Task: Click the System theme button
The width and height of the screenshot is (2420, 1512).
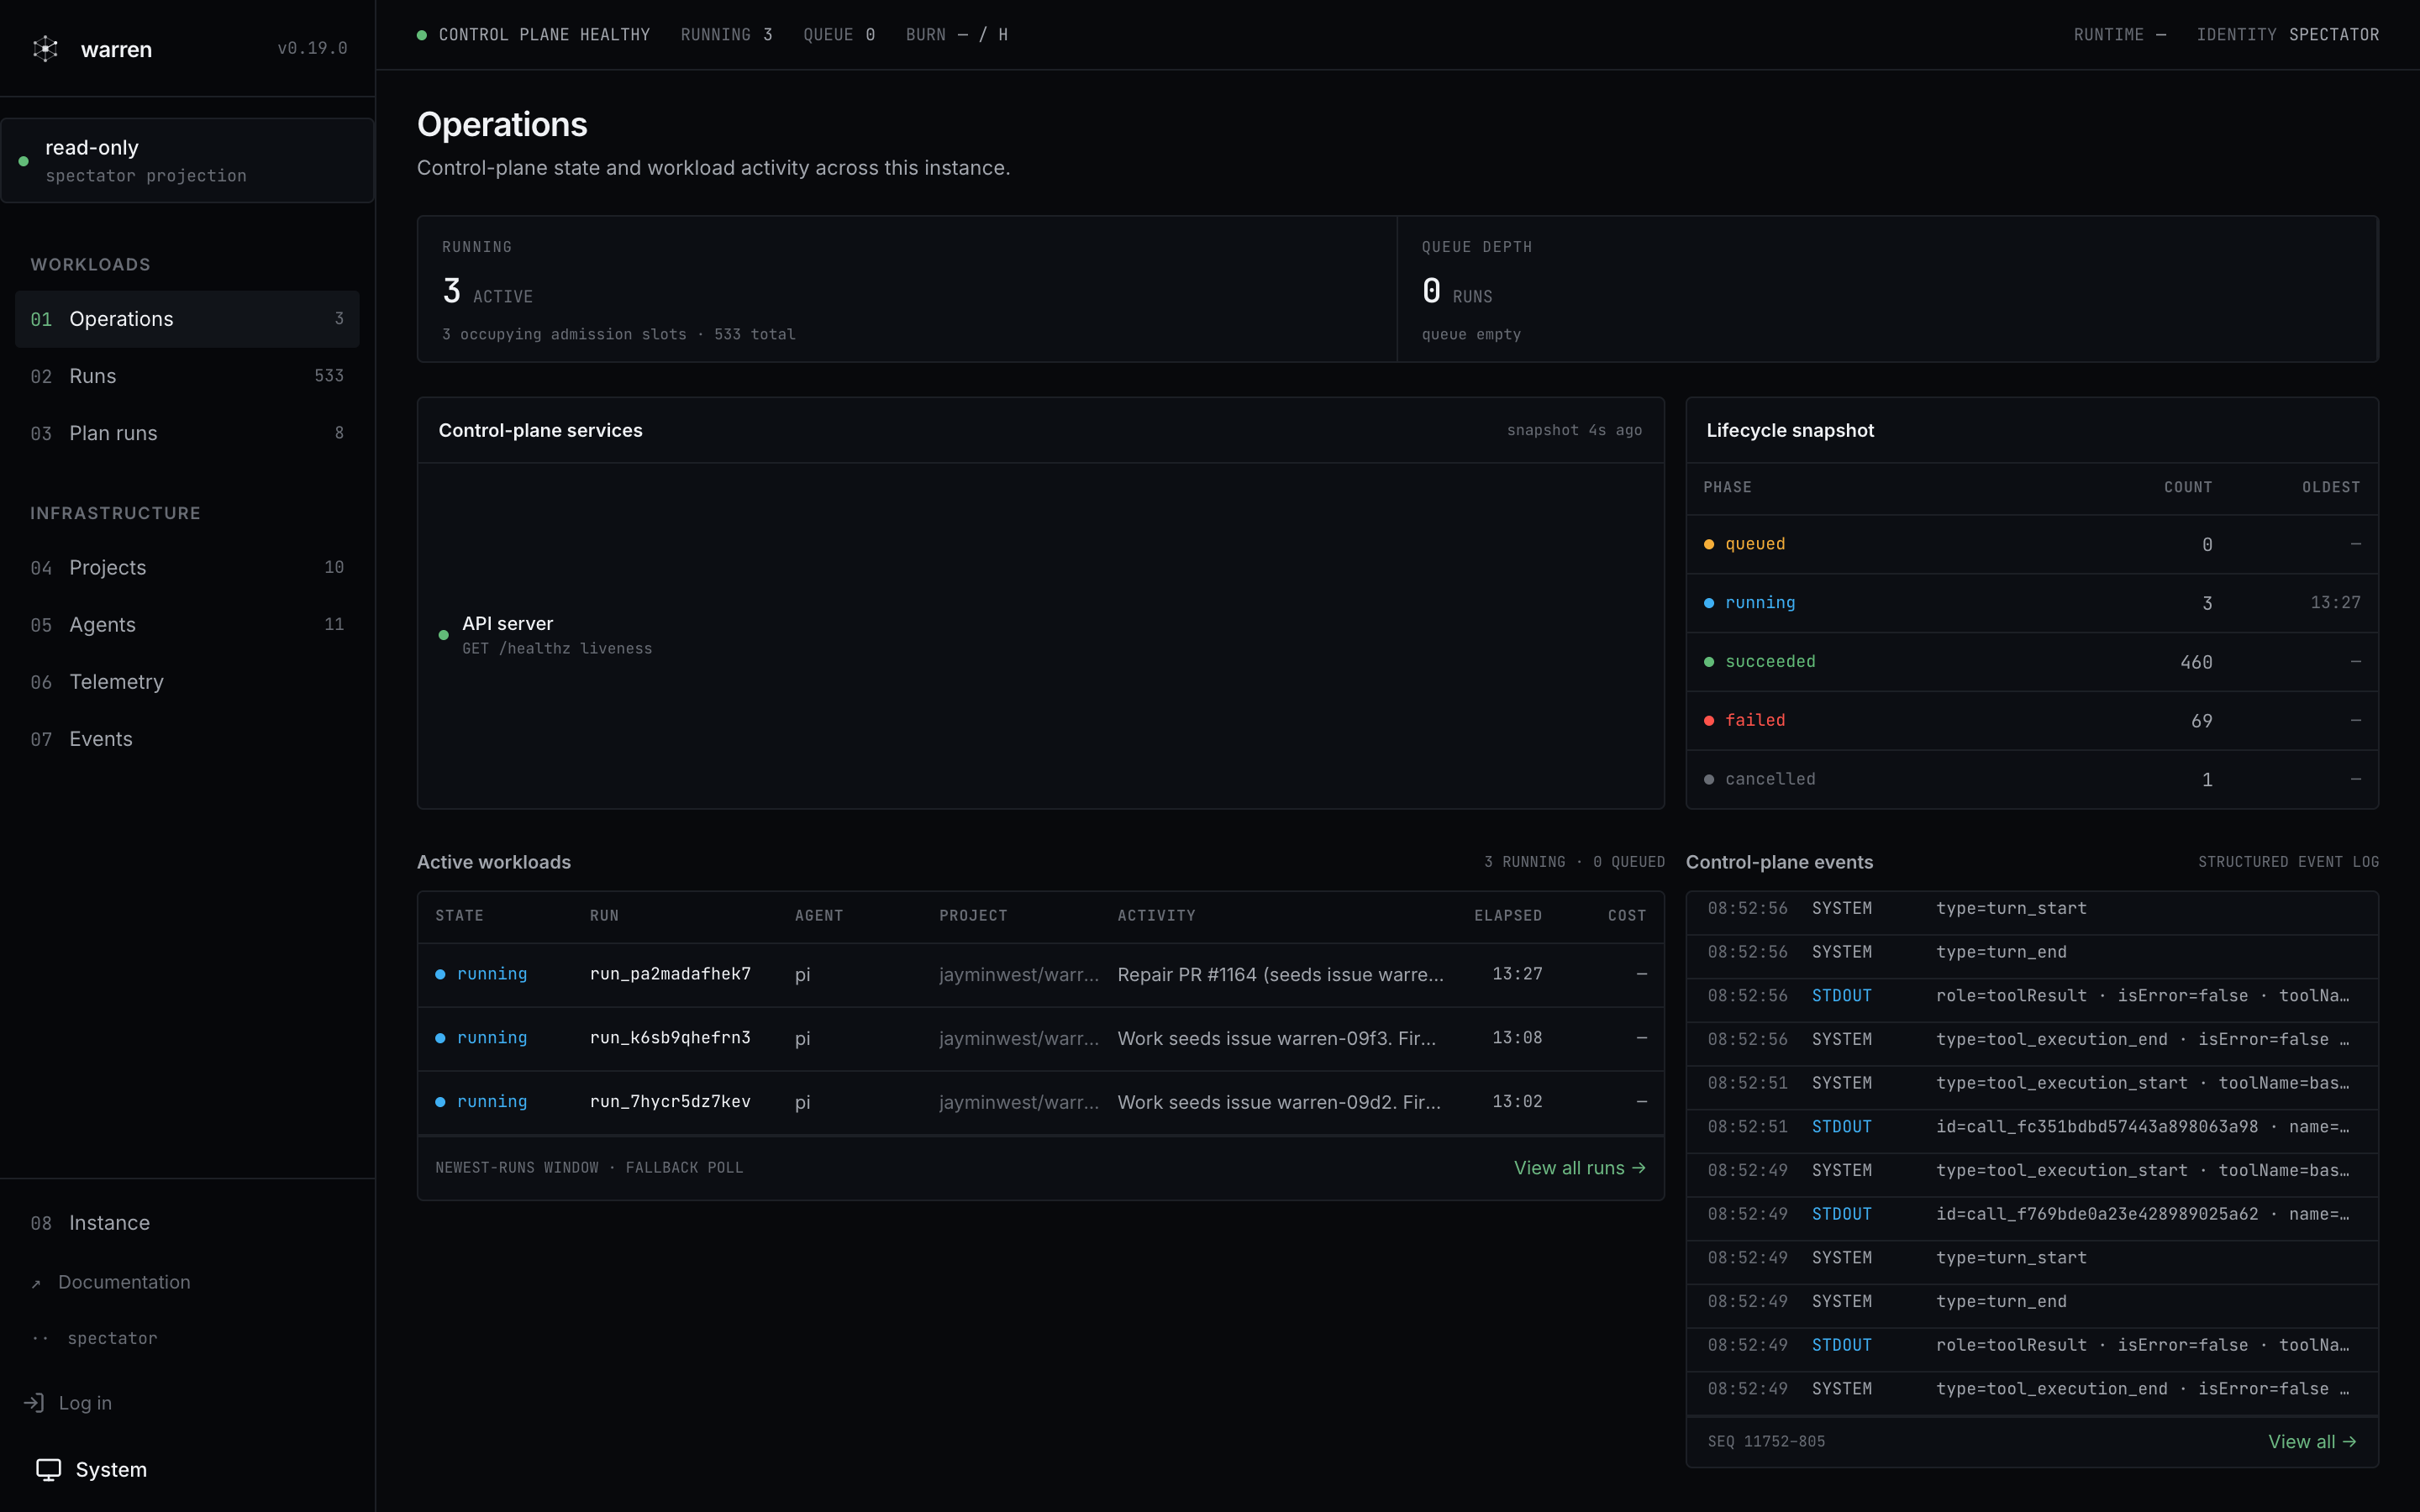Action: pos(92,1469)
